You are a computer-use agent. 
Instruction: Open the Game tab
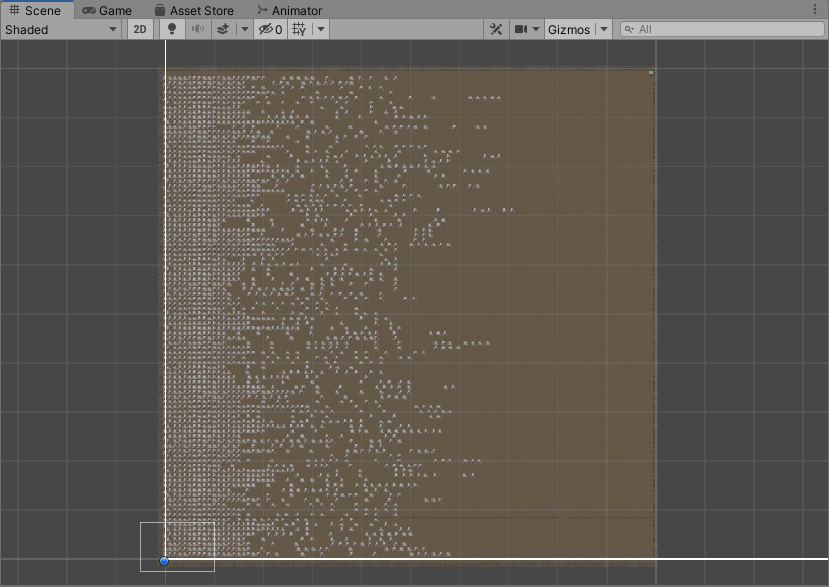click(x=107, y=10)
